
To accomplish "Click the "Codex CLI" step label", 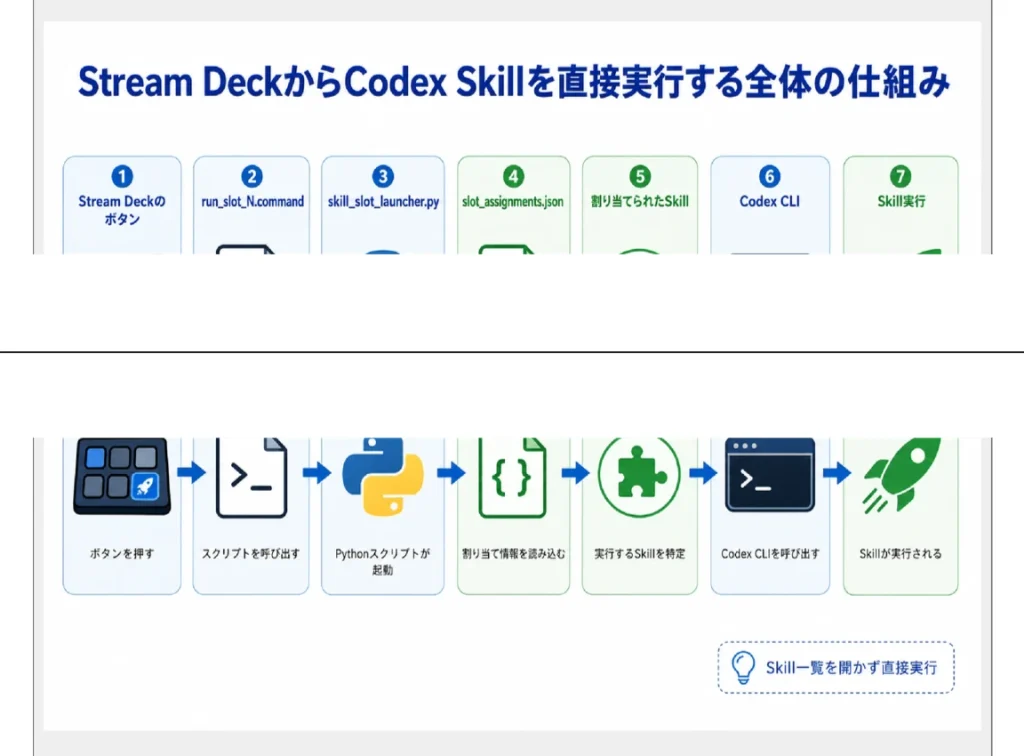I will click(770, 201).
